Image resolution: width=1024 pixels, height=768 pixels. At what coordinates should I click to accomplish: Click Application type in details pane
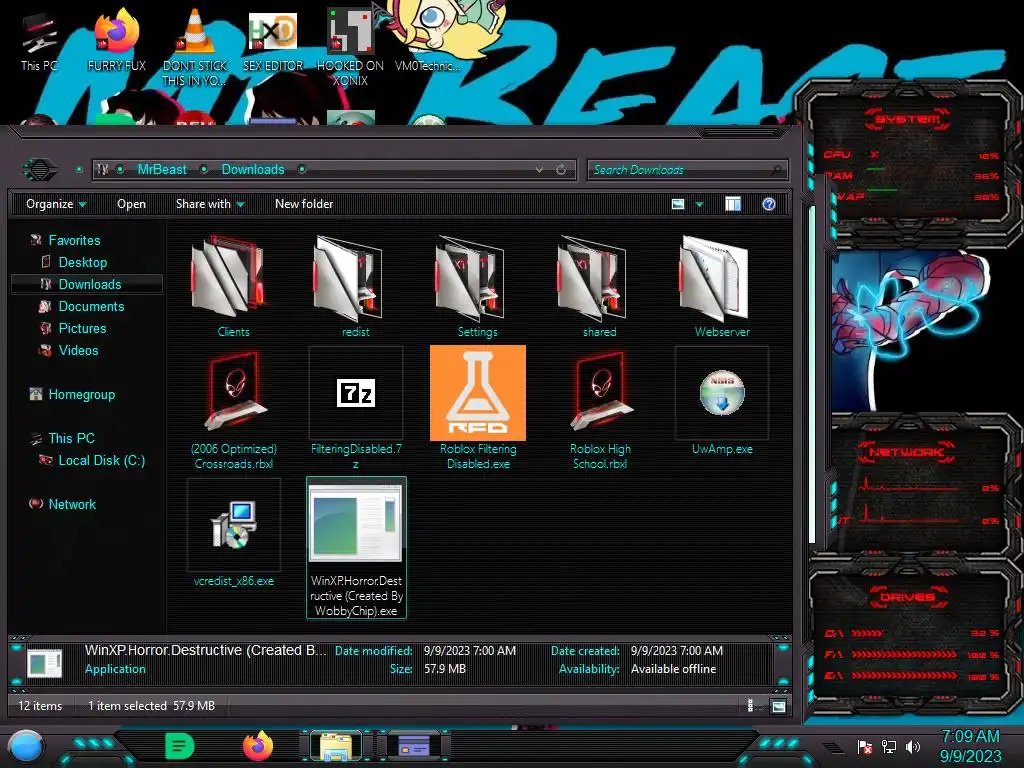[x=115, y=669]
